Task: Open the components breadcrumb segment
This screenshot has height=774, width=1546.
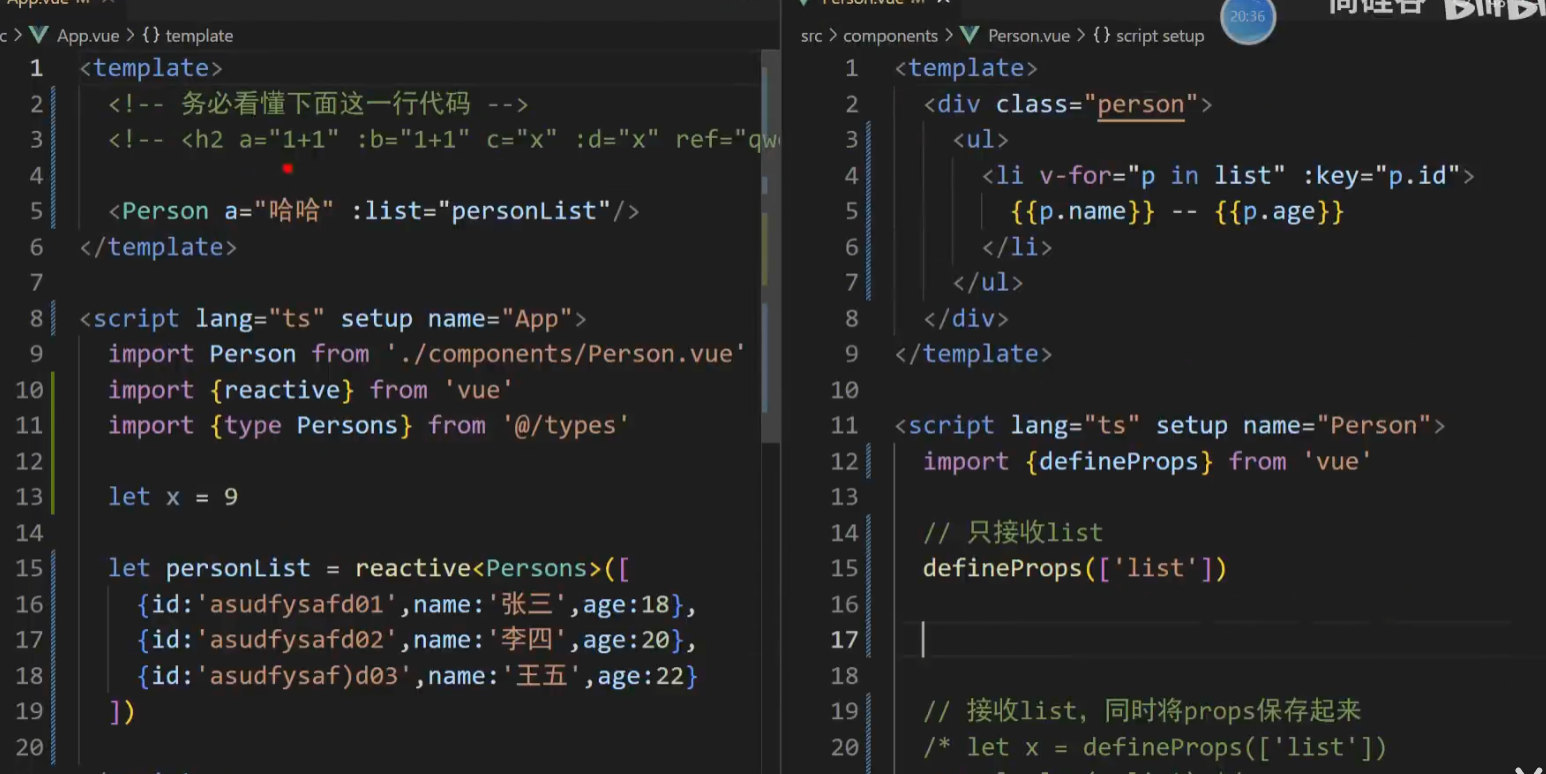Action: pyautogui.click(x=890, y=35)
